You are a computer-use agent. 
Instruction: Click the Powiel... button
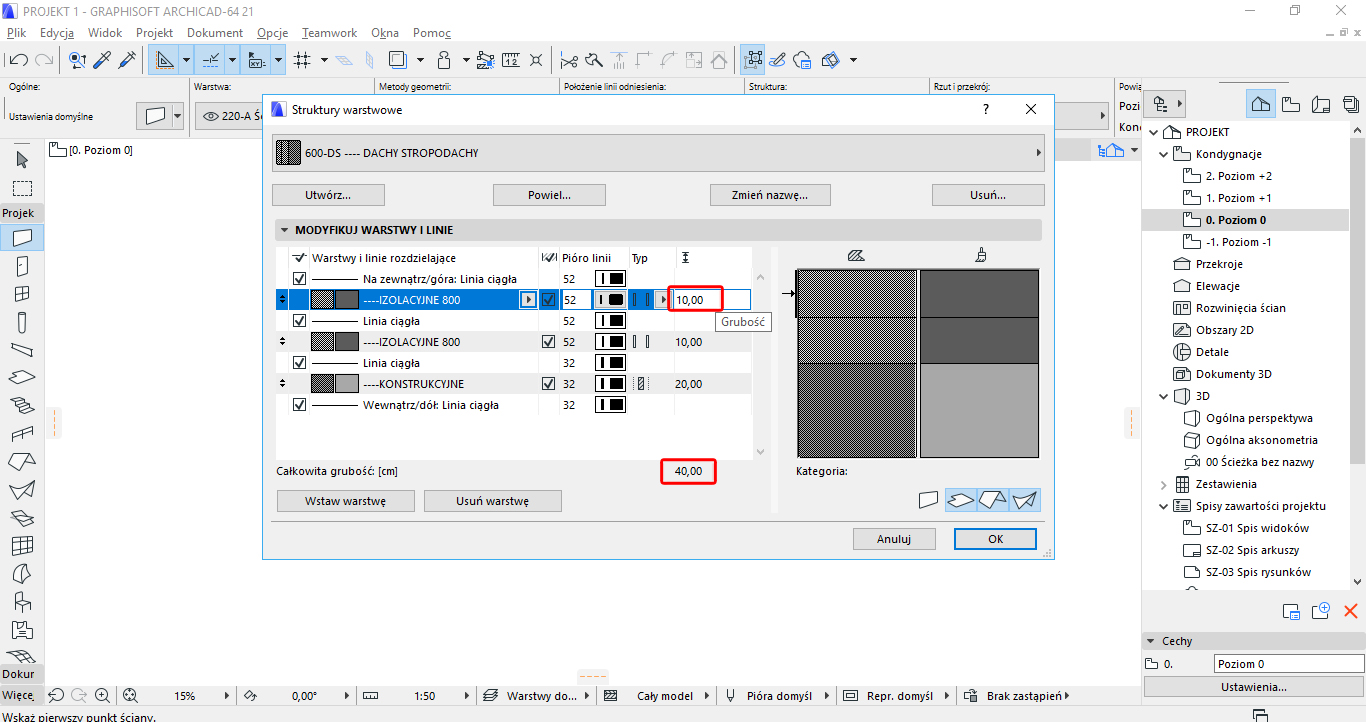pyautogui.click(x=549, y=195)
